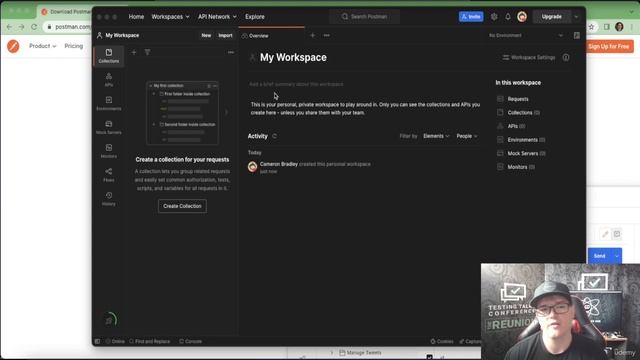Open Find and Replace in footer
Screen dimensions: 640x360
tap(149, 341)
